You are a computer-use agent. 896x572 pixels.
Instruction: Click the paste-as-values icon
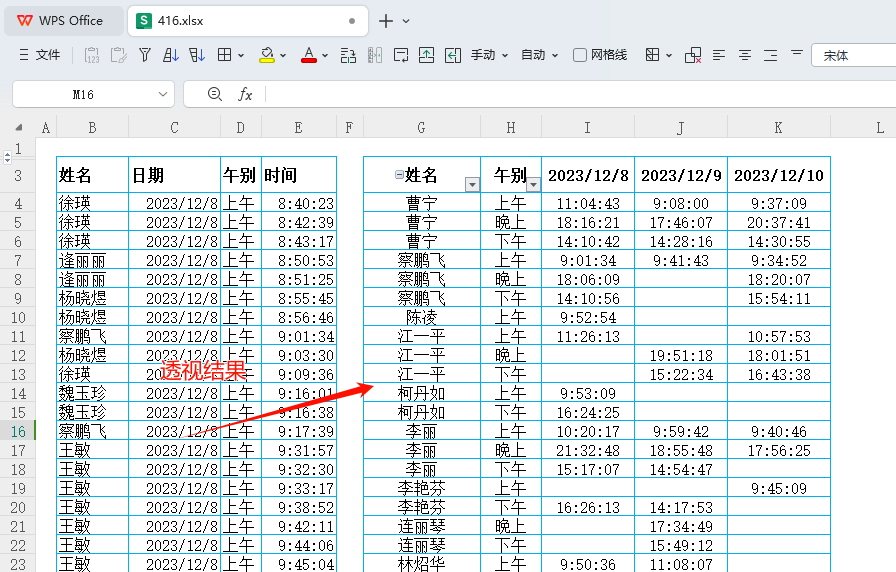tap(91, 55)
